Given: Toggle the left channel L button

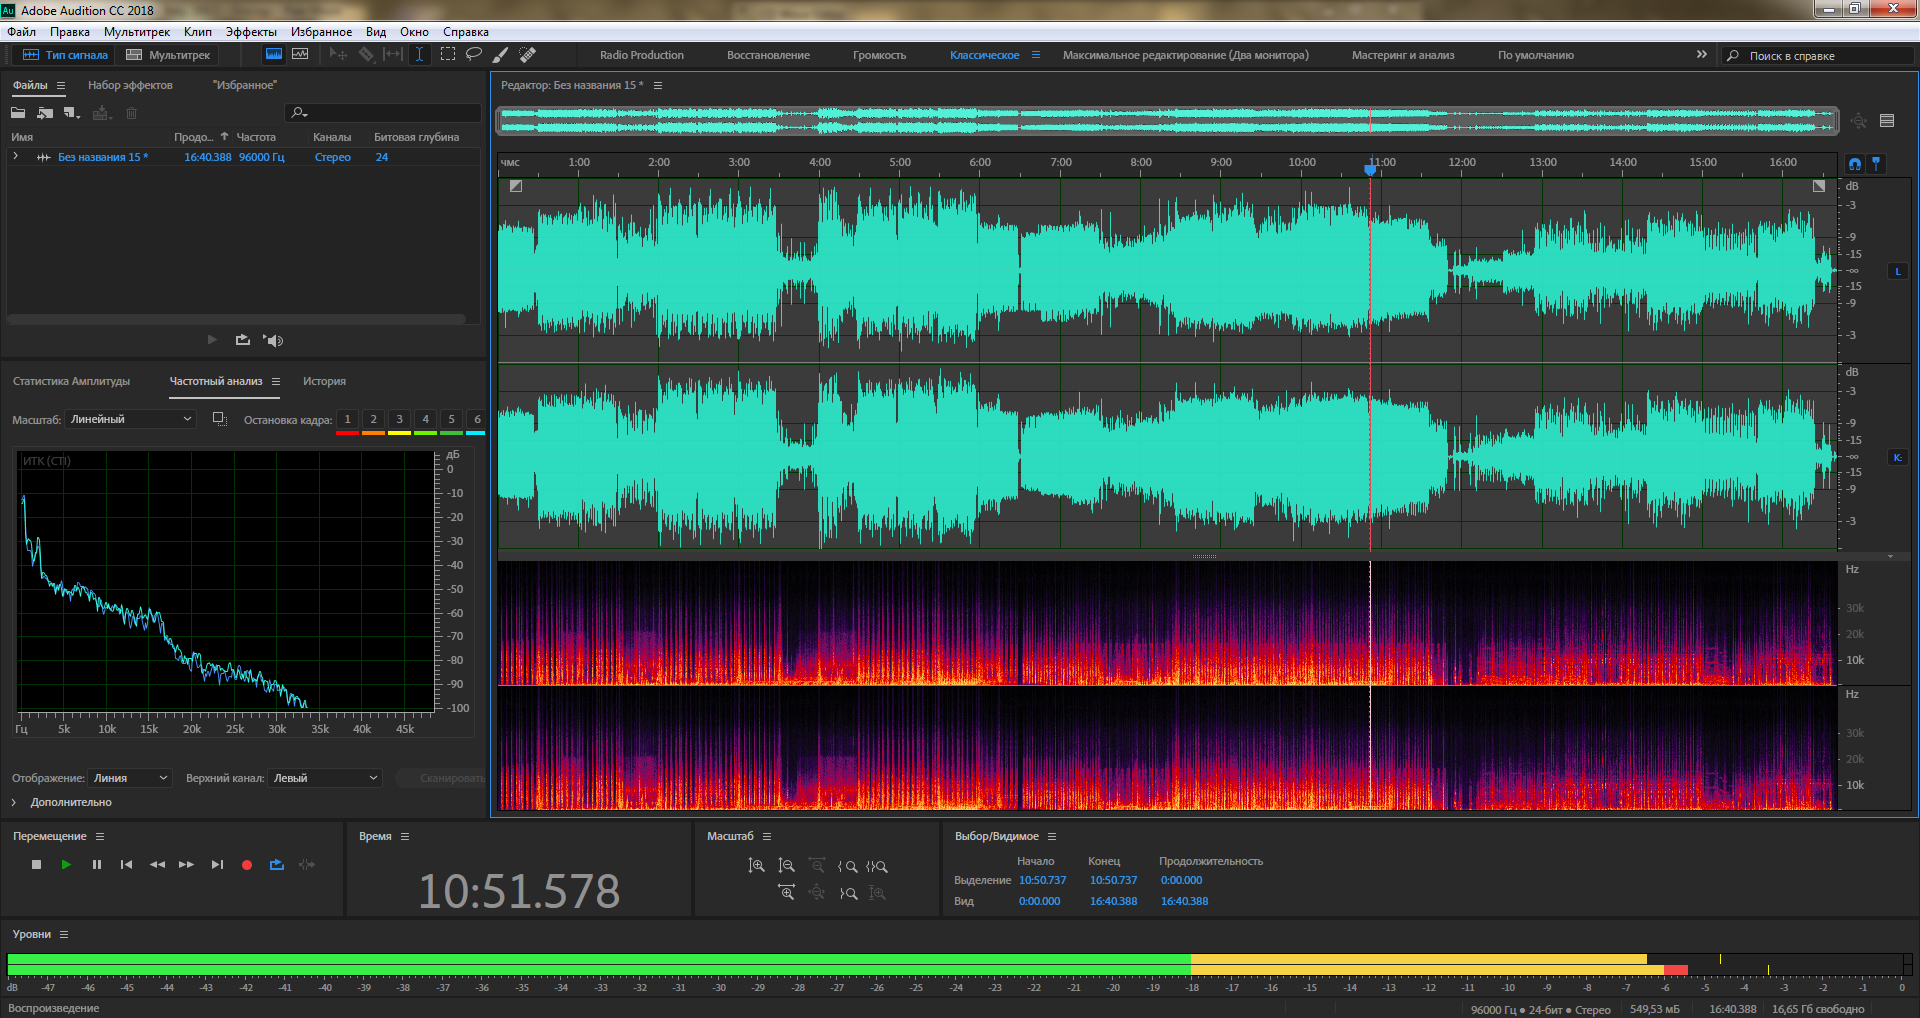Looking at the screenshot, I should click(1897, 271).
